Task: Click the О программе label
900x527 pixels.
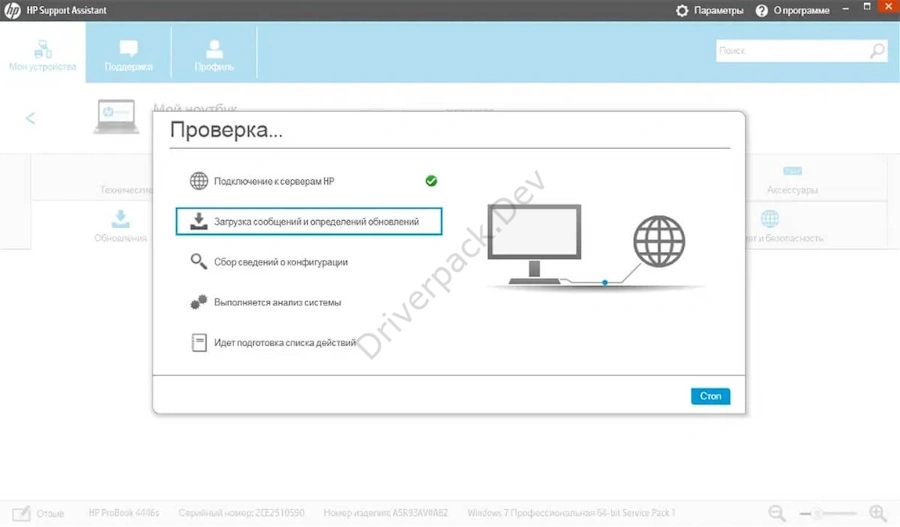Action: point(801,10)
